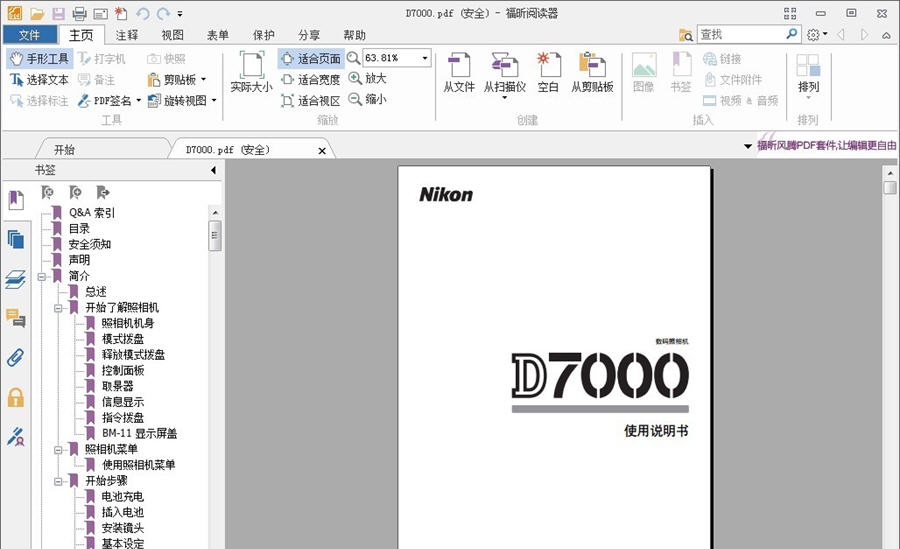This screenshot has width=900, height=549.
Task: Toggle the Fit Page (适合页面) mode
Action: click(311, 59)
